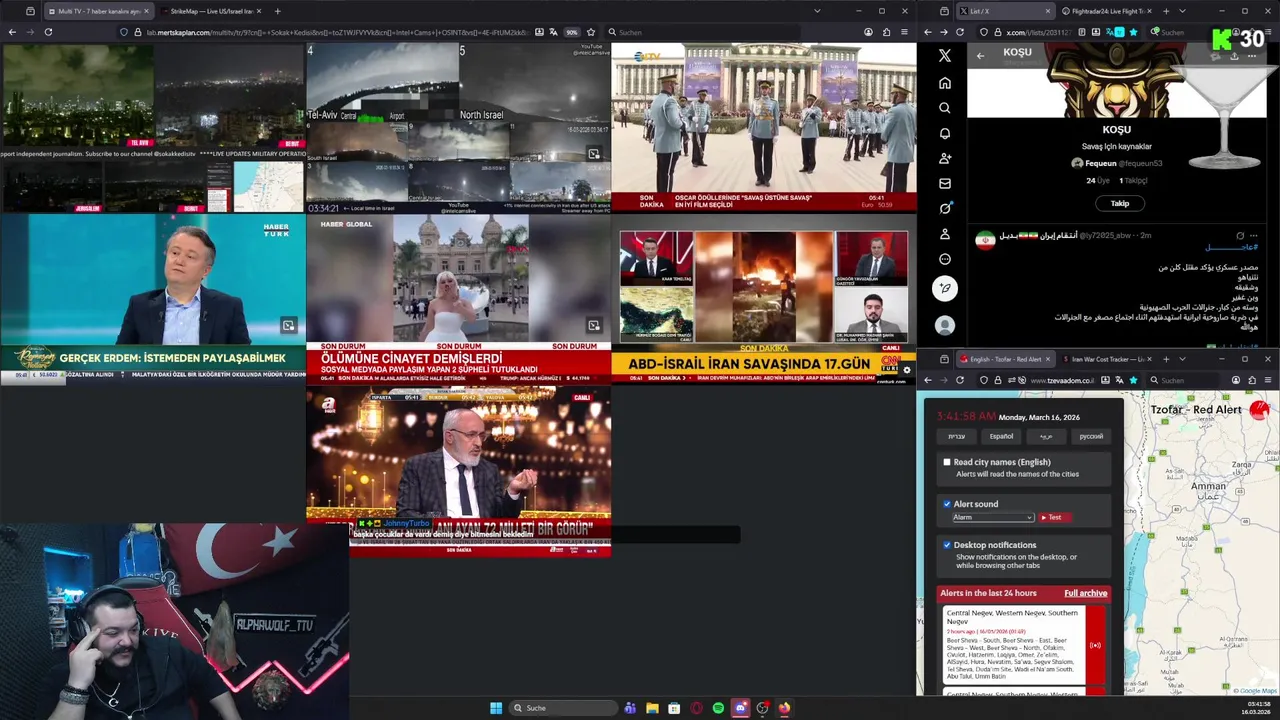Viewport: 1280px width, 720px height.
Task: Open the A Haber stream tile
Action: coord(458,471)
